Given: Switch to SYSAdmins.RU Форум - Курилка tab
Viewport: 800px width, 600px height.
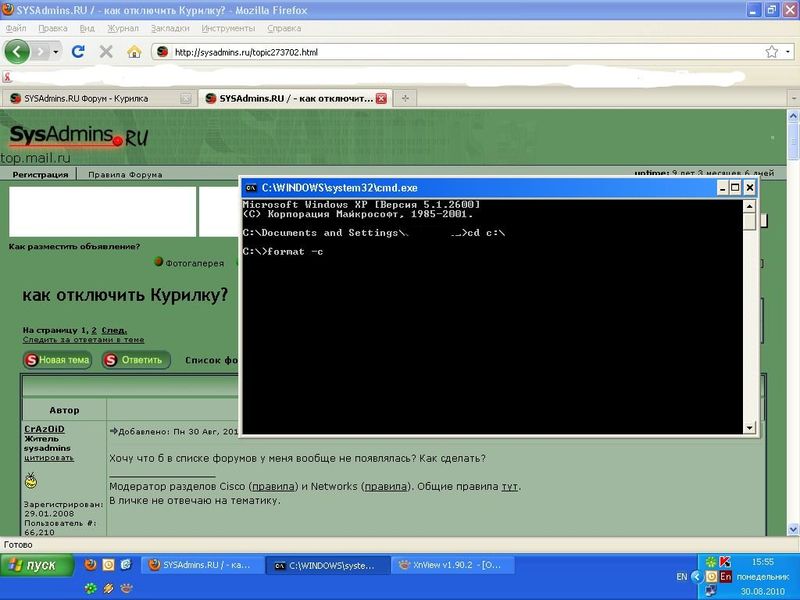Looking at the screenshot, I should [x=99, y=98].
